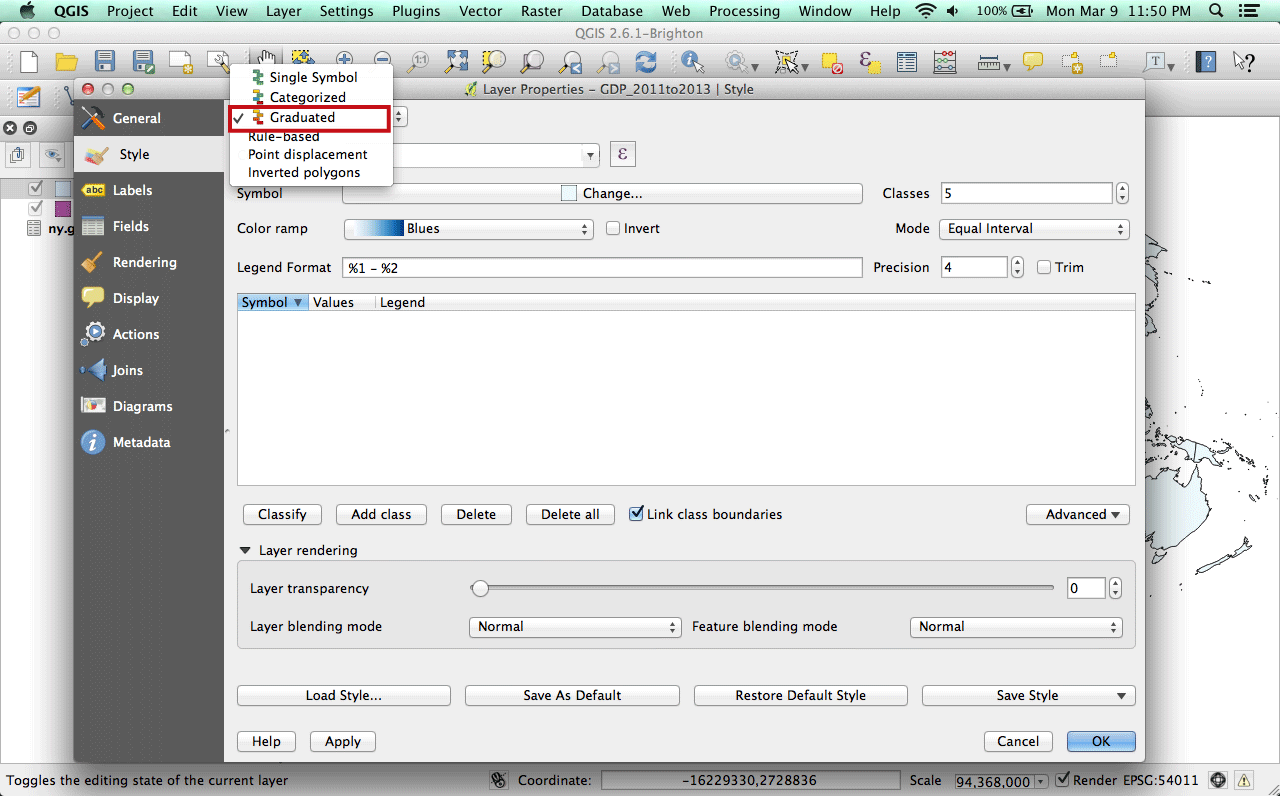Click the Classify button
The height and width of the screenshot is (796, 1280).
tap(282, 514)
